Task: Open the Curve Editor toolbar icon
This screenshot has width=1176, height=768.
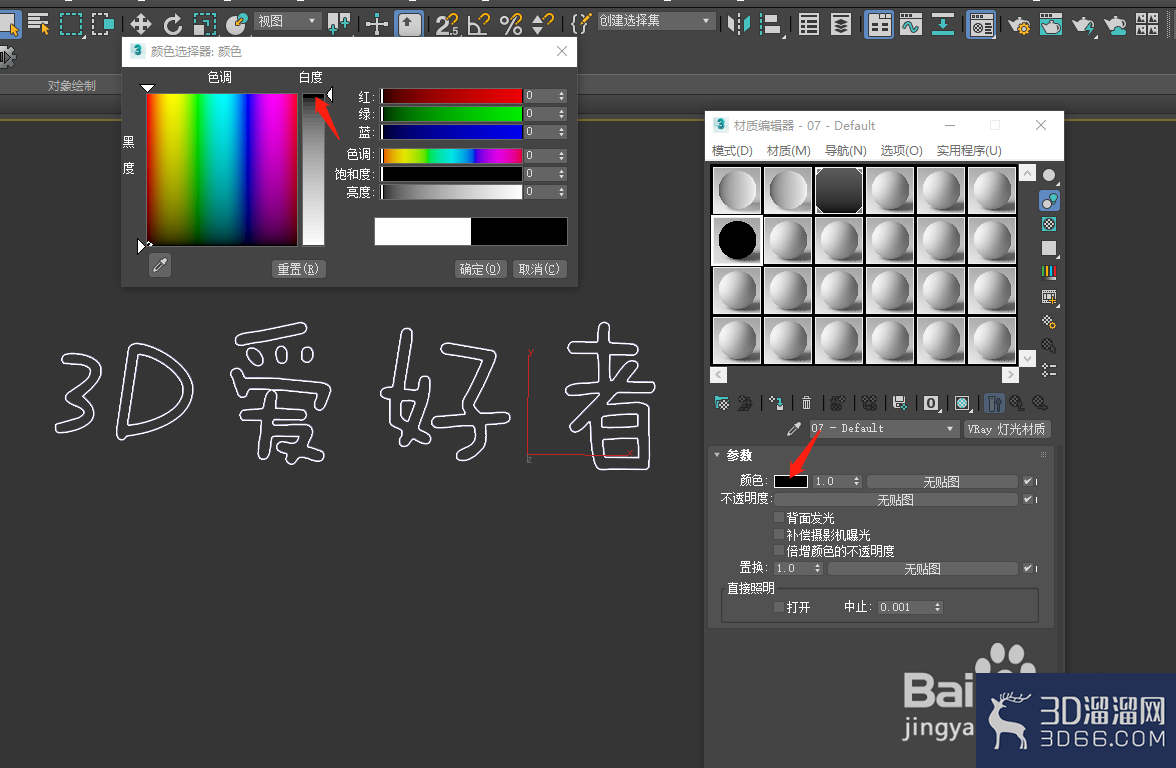Action: (x=910, y=24)
